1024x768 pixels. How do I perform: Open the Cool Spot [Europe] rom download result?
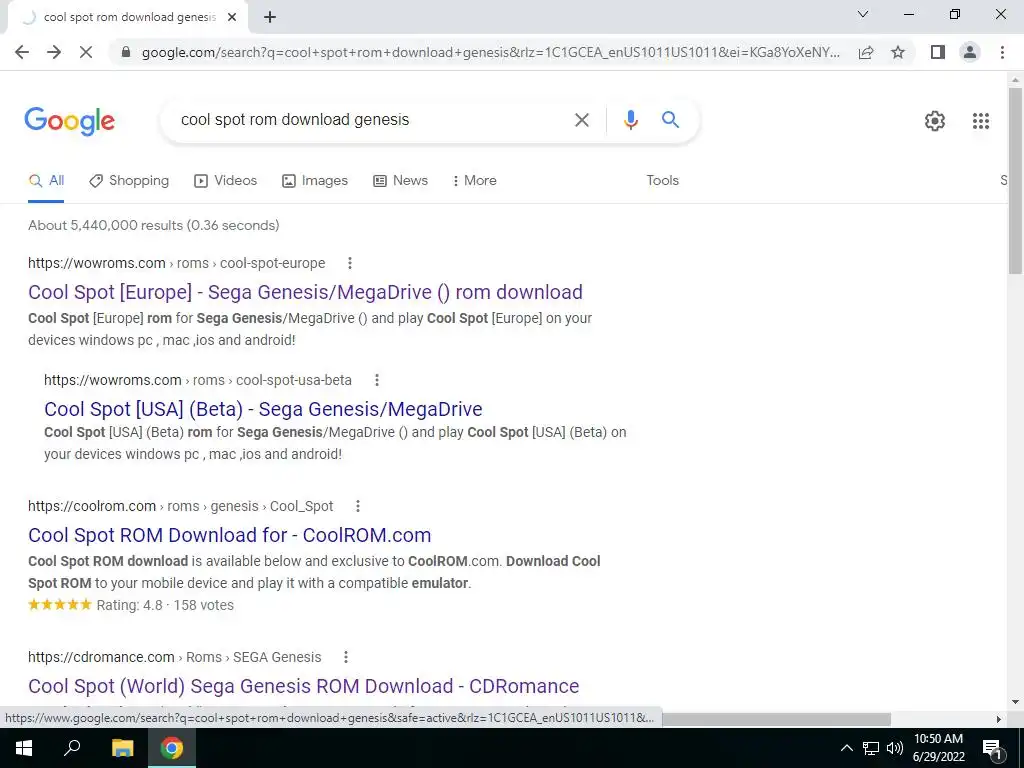(x=305, y=292)
